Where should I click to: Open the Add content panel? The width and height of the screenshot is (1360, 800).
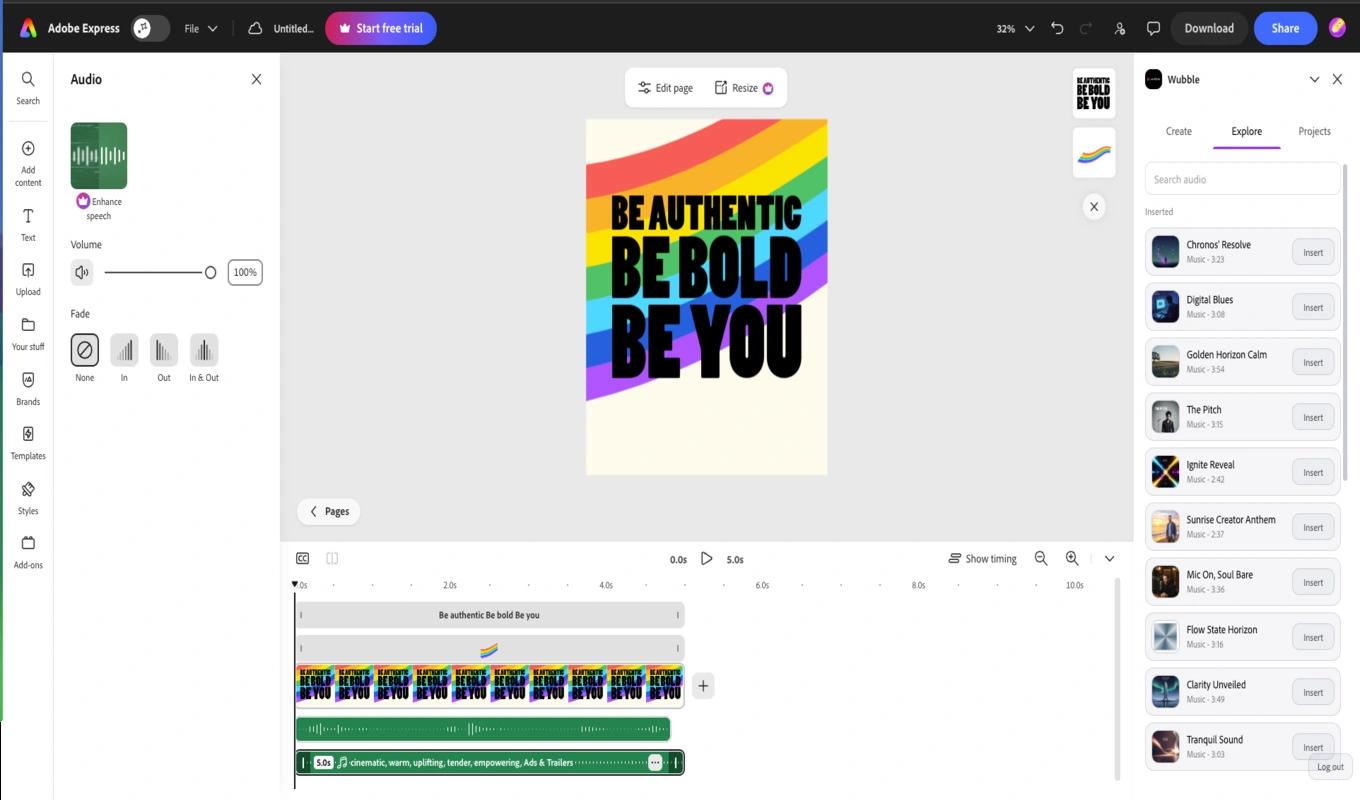coord(28,163)
